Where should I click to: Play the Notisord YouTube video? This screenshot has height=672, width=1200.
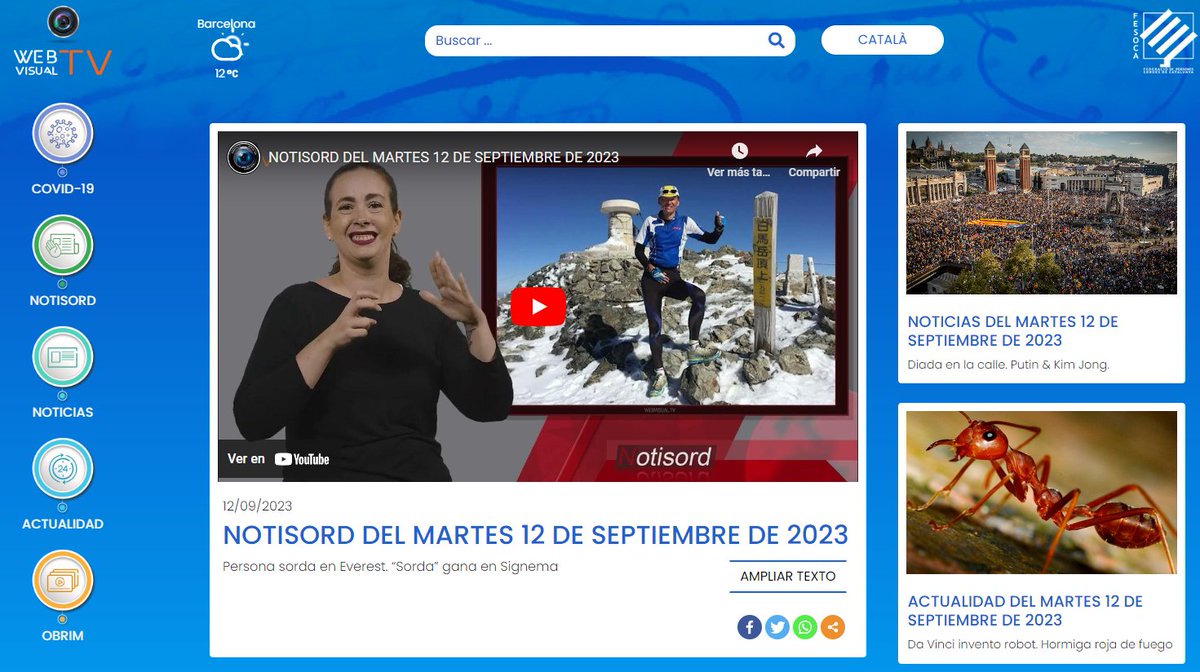[x=539, y=307]
